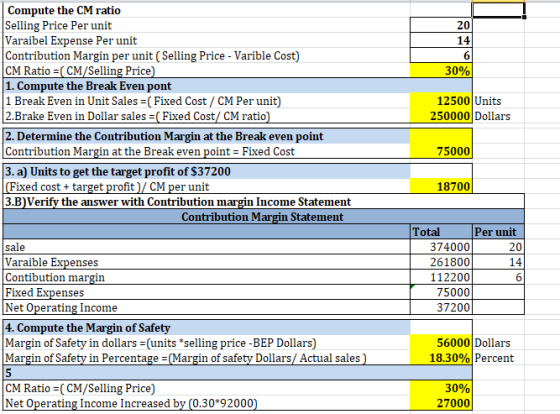Select the 250000 break even dollars cell

pos(441,116)
